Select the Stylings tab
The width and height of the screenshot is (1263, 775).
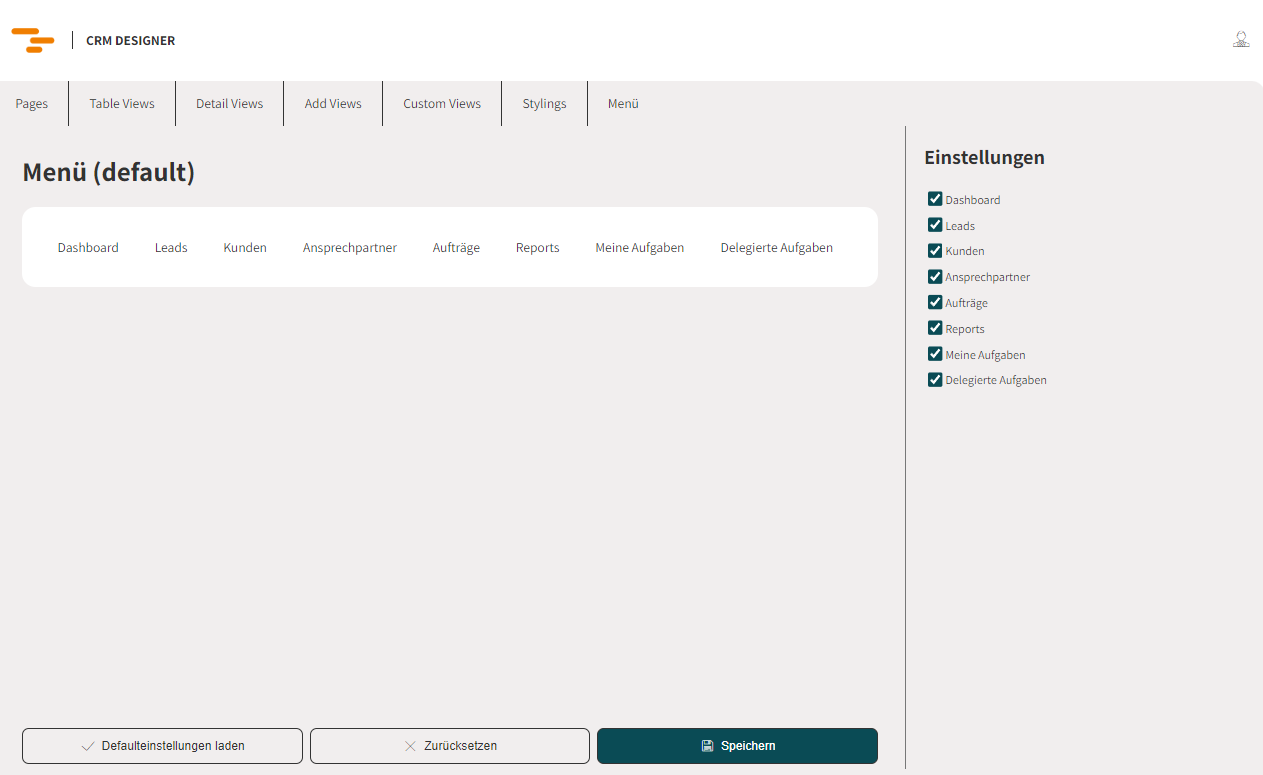point(544,104)
